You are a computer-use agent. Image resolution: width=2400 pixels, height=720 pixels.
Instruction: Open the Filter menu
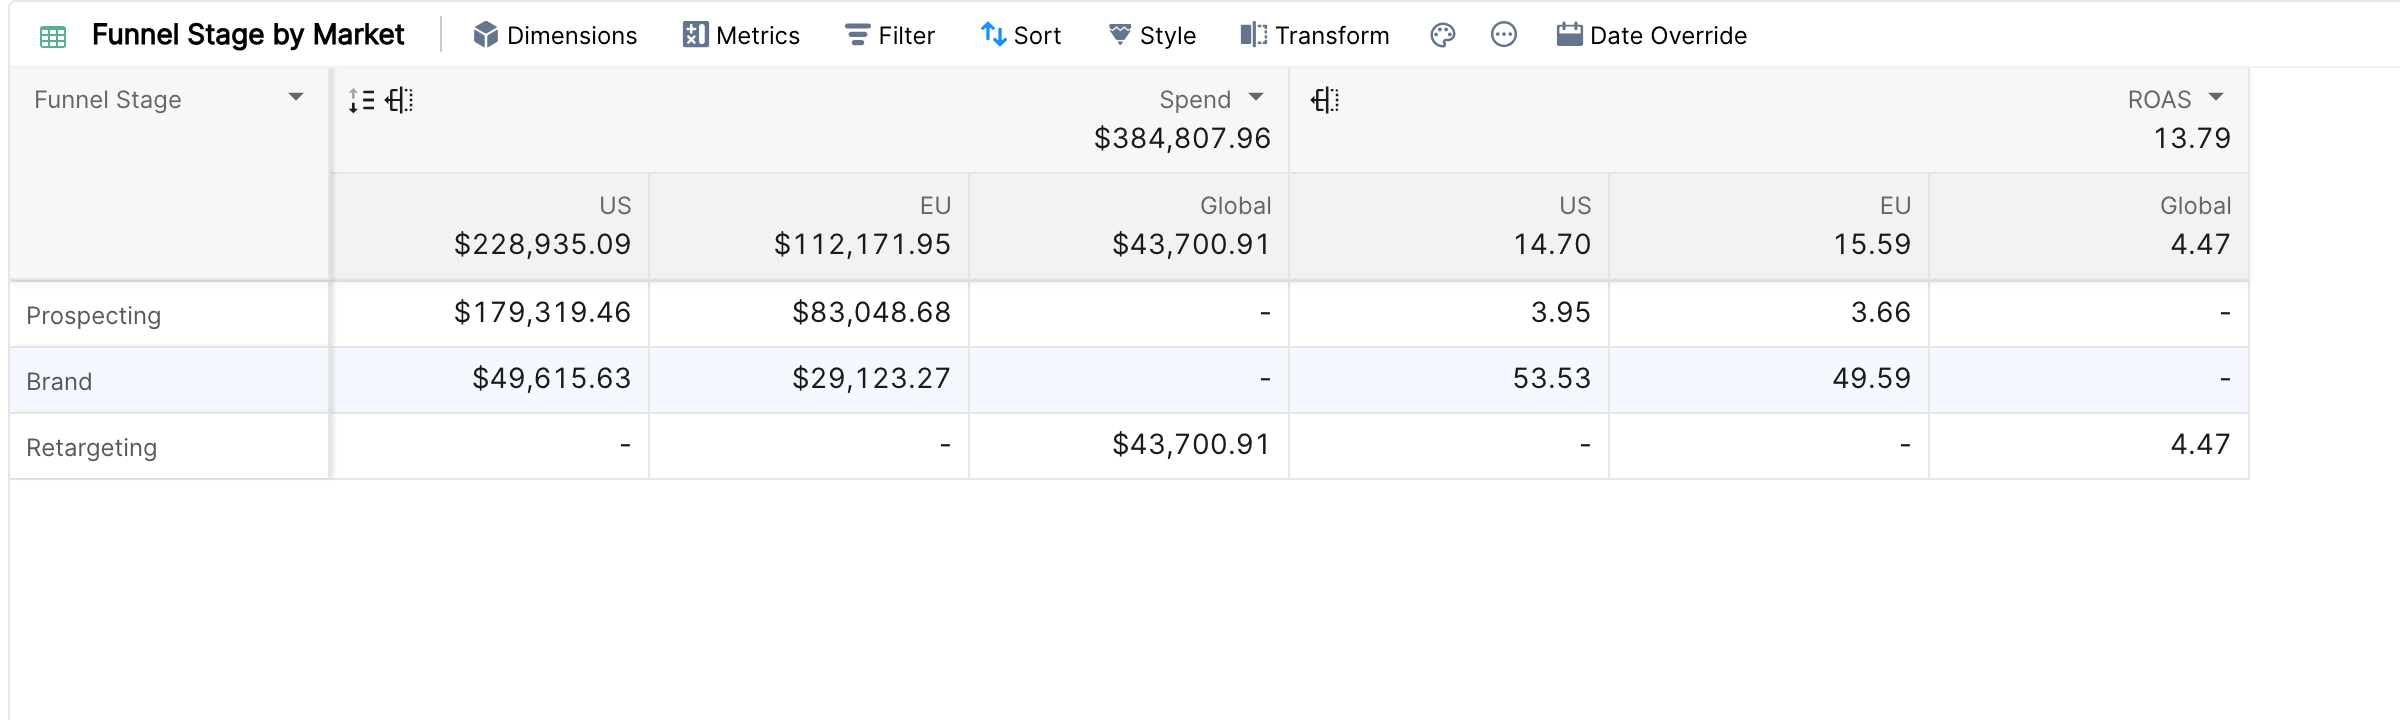889,35
